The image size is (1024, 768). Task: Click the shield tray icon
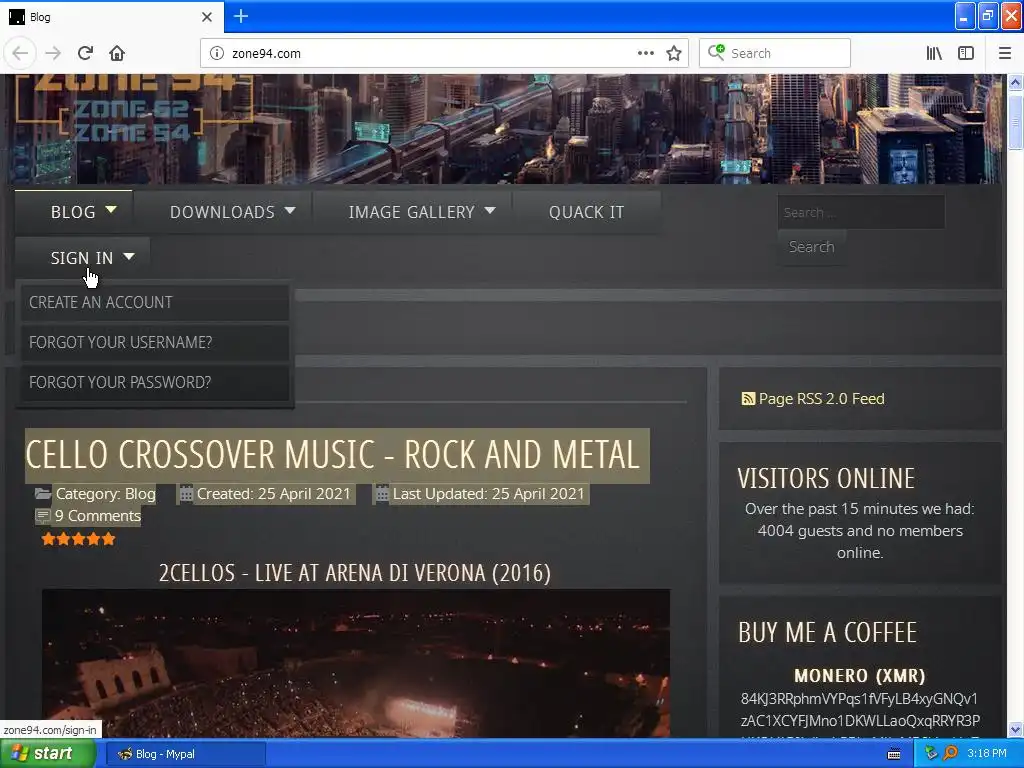tap(931, 754)
